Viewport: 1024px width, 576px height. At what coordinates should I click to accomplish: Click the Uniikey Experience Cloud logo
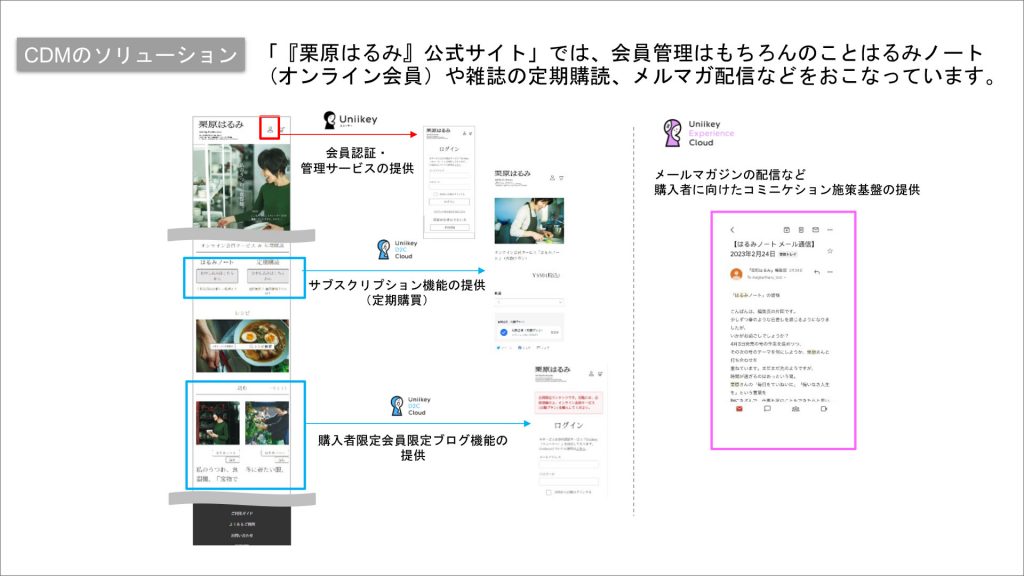699,133
